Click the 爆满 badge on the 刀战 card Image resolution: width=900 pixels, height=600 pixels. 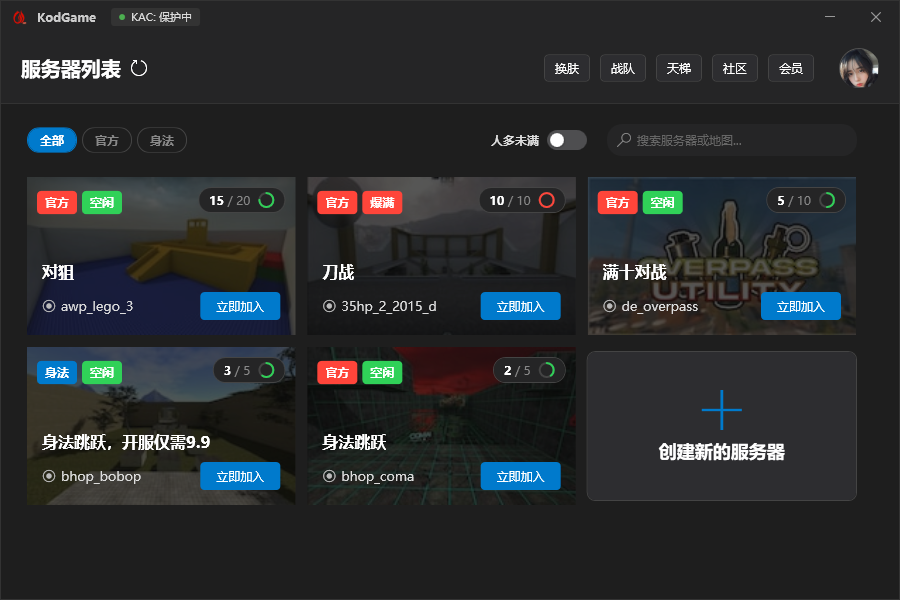[383, 202]
